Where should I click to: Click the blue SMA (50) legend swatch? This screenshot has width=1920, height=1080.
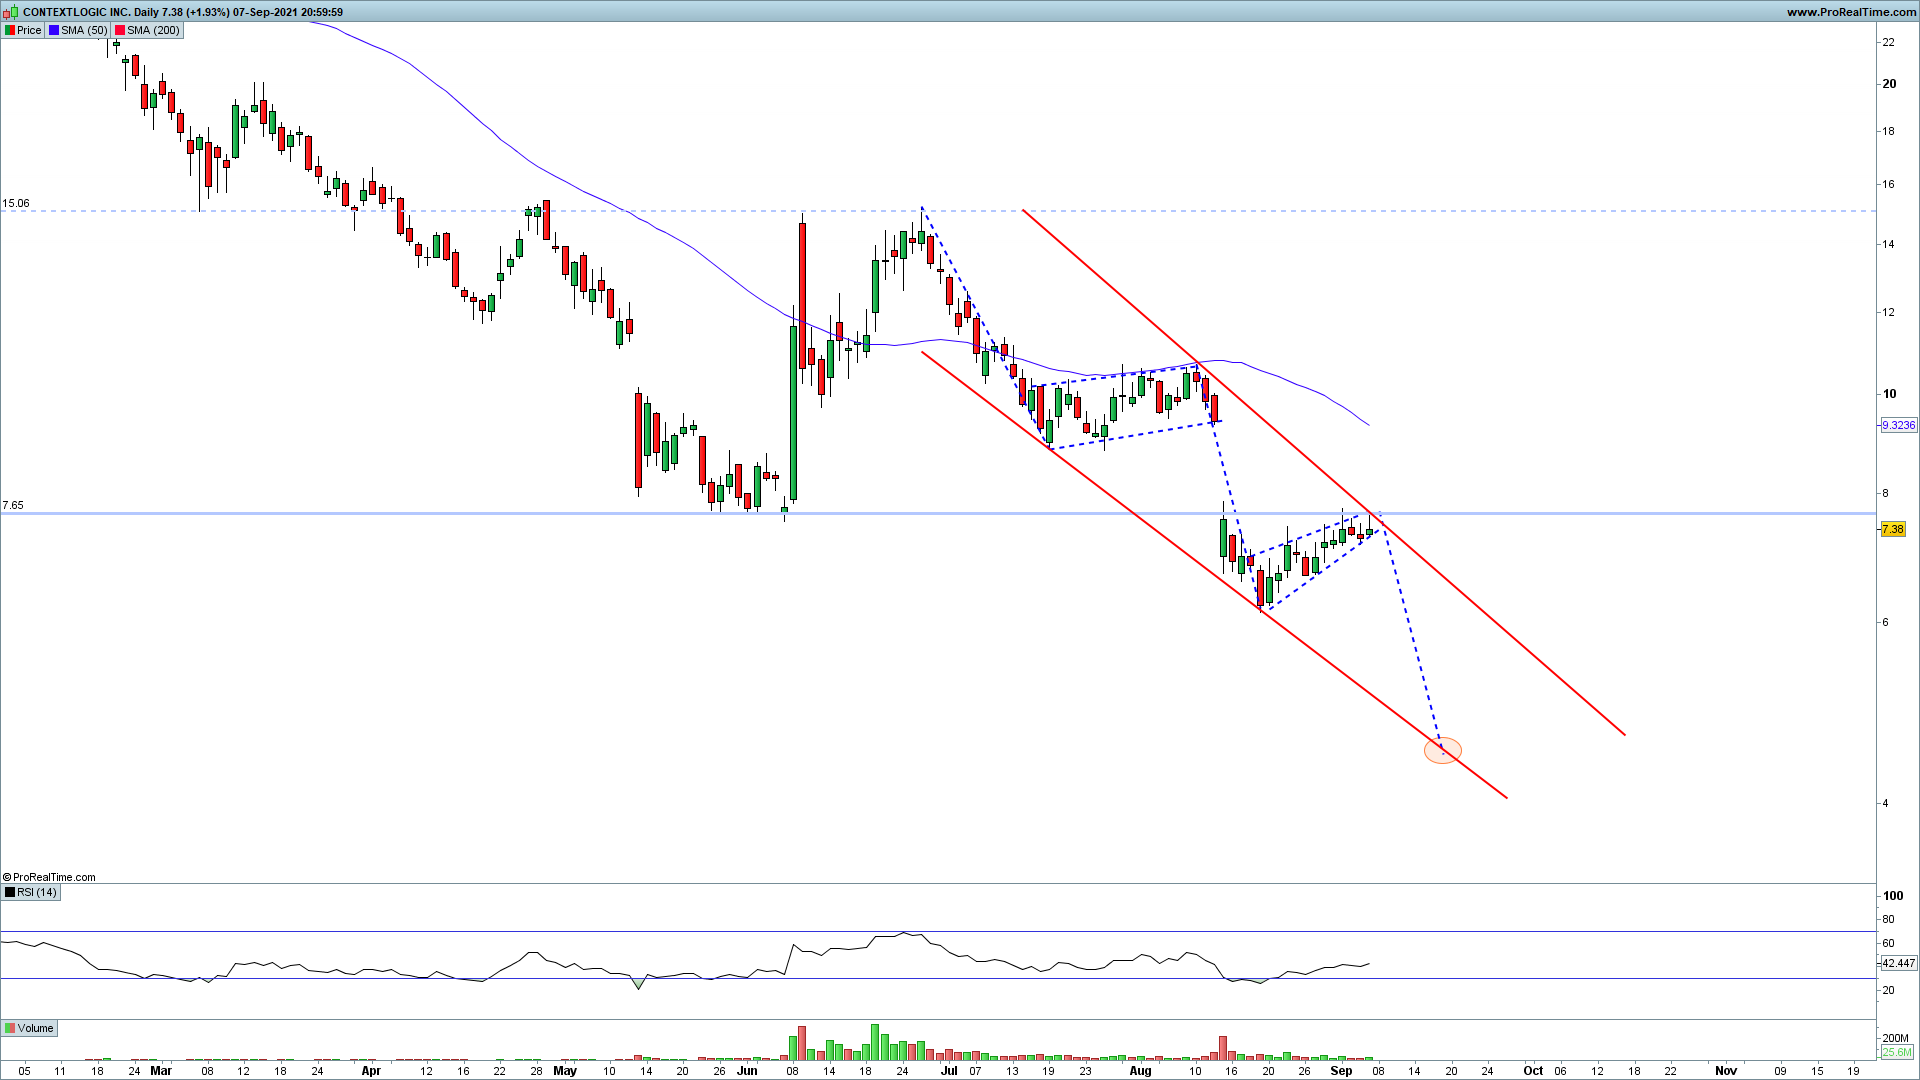click(54, 30)
